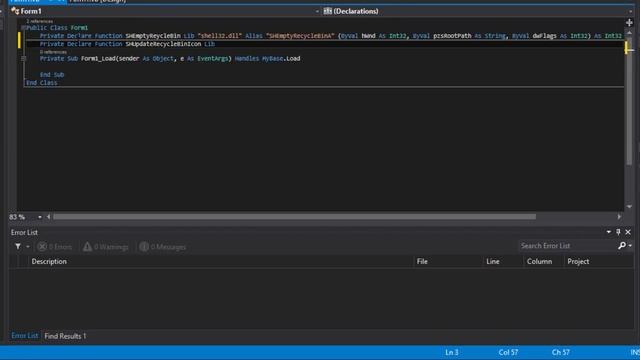Focus the Search Error List field
This screenshot has width=640, height=360.
[x=567, y=246]
